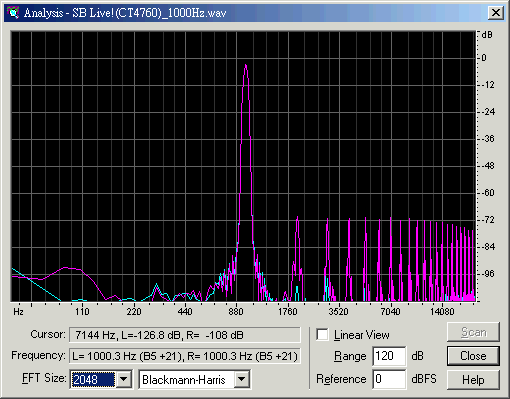Click the Analysis window title bar icon
This screenshot has height=399, width=510.
tap(14, 13)
